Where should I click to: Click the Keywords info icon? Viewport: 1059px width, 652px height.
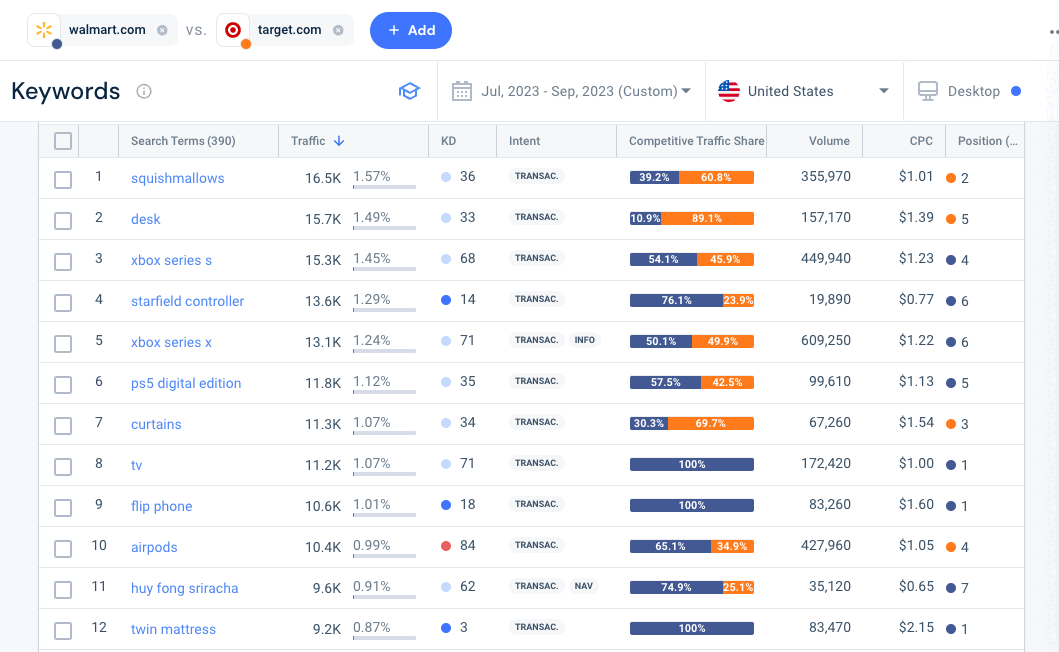tap(144, 91)
